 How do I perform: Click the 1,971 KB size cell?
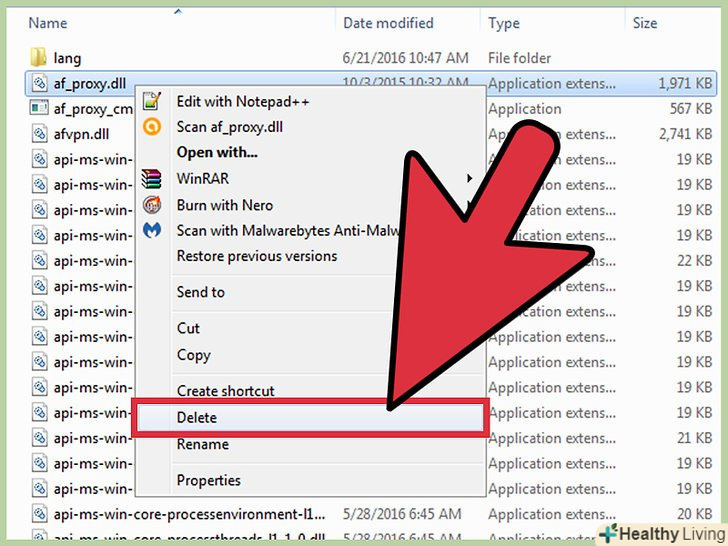(685, 83)
